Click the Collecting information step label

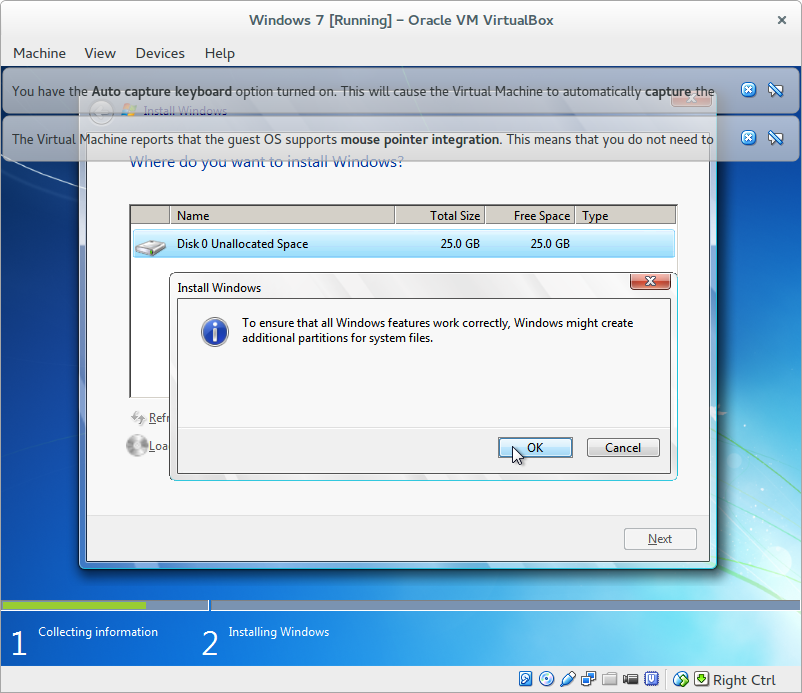click(98, 632)
